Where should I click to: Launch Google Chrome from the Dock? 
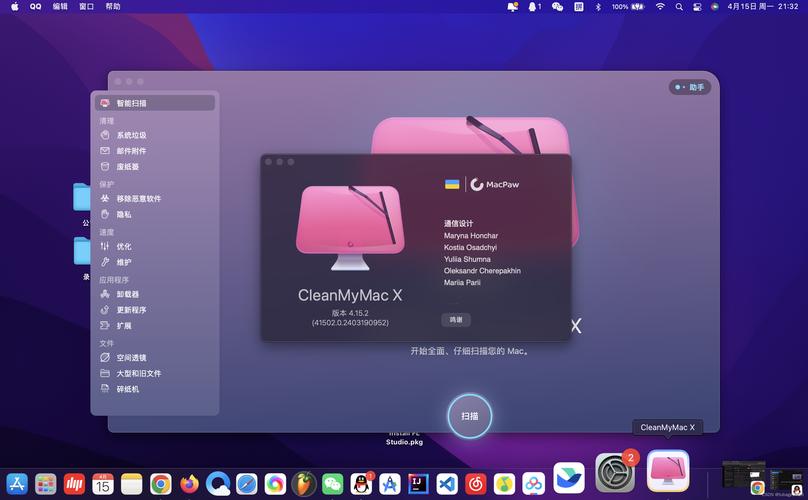pyautogui.click(x=161, y=484)
